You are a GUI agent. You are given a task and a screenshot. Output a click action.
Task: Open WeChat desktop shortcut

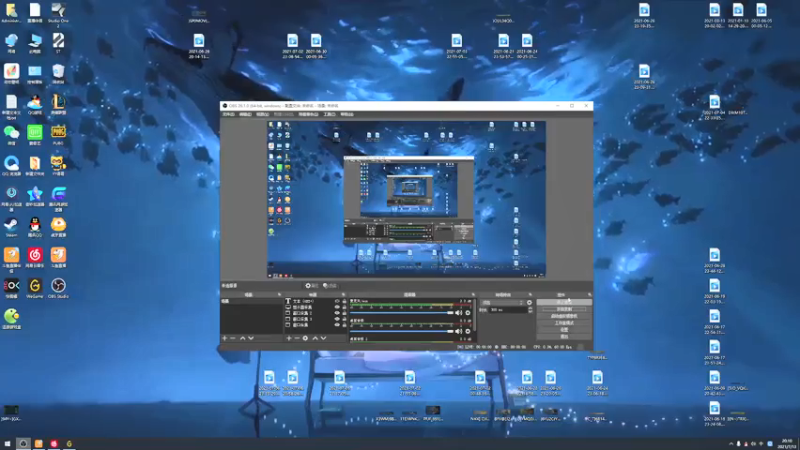tap(11, 135)
